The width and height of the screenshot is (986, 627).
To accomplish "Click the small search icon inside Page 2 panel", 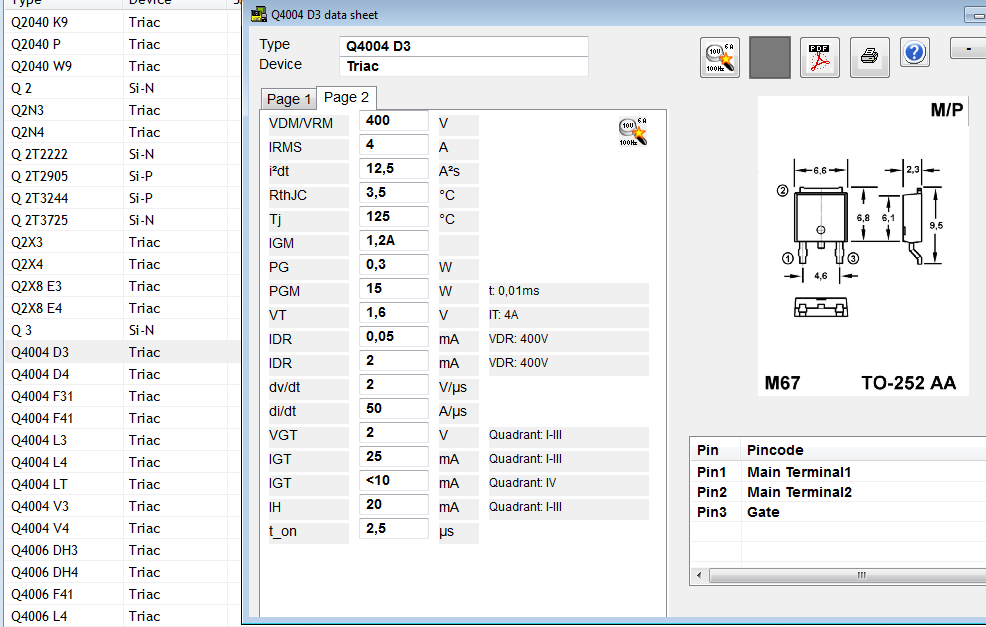I will [x=633, y=131].
